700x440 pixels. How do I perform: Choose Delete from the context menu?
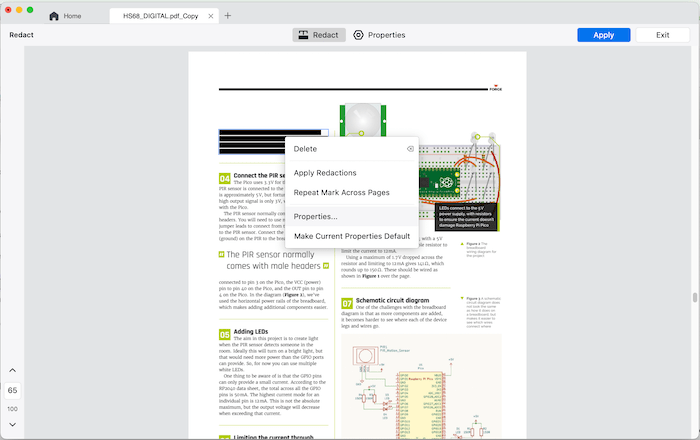point(305,149)
